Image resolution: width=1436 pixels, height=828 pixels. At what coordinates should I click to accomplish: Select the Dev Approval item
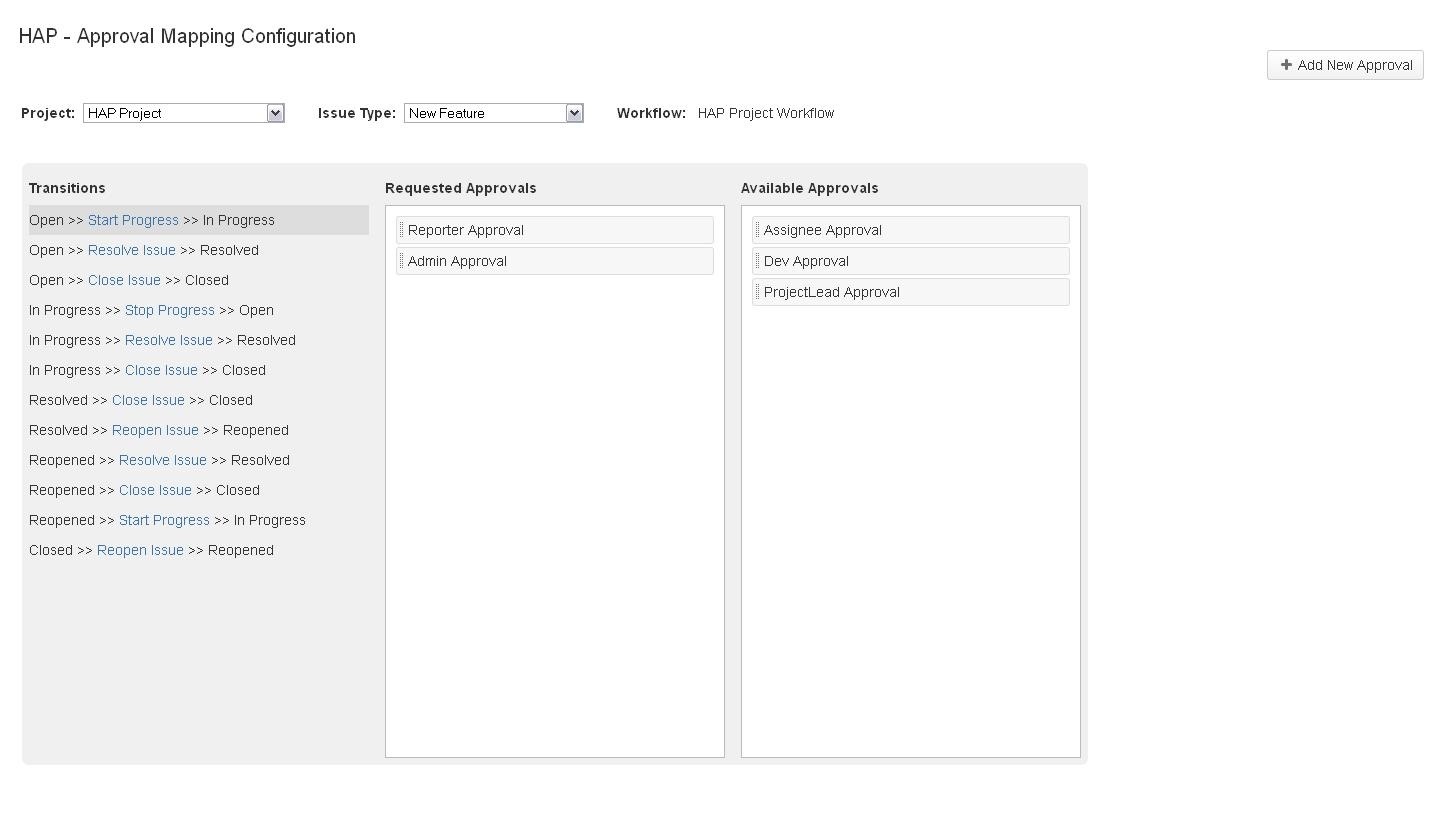click(806, 261)
